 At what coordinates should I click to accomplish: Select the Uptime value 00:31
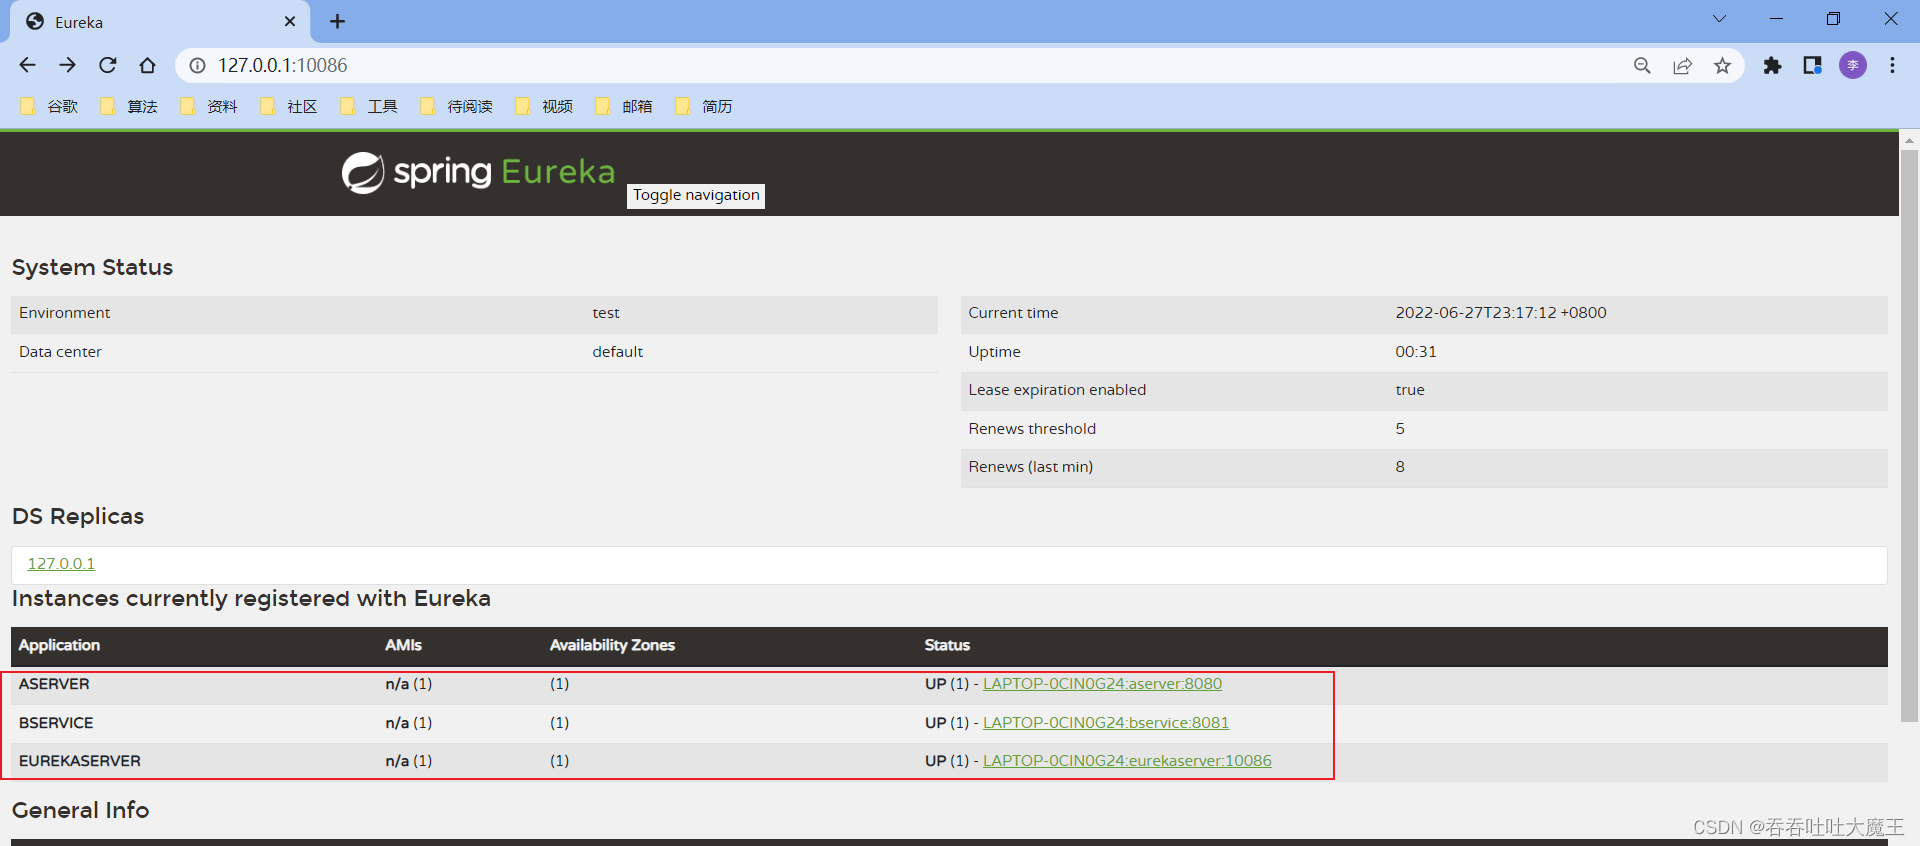[1416, 352]
